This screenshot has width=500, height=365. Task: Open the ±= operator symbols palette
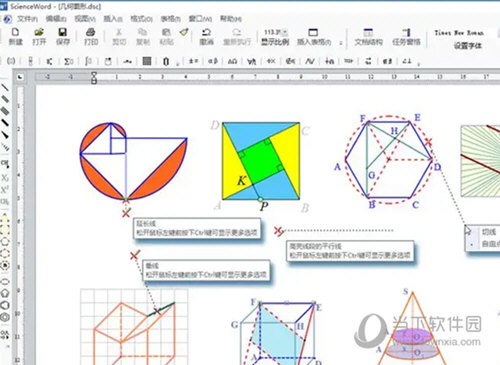(x=194, y=61)
